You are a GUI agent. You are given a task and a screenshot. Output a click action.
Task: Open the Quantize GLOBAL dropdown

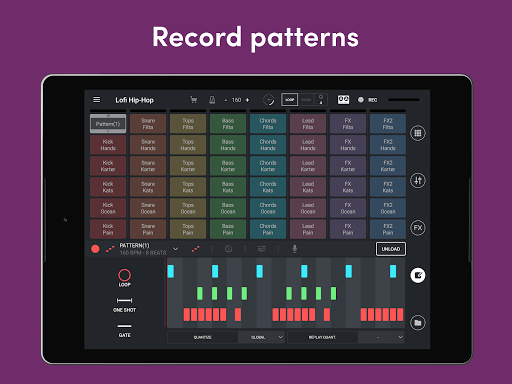point(262,337)
